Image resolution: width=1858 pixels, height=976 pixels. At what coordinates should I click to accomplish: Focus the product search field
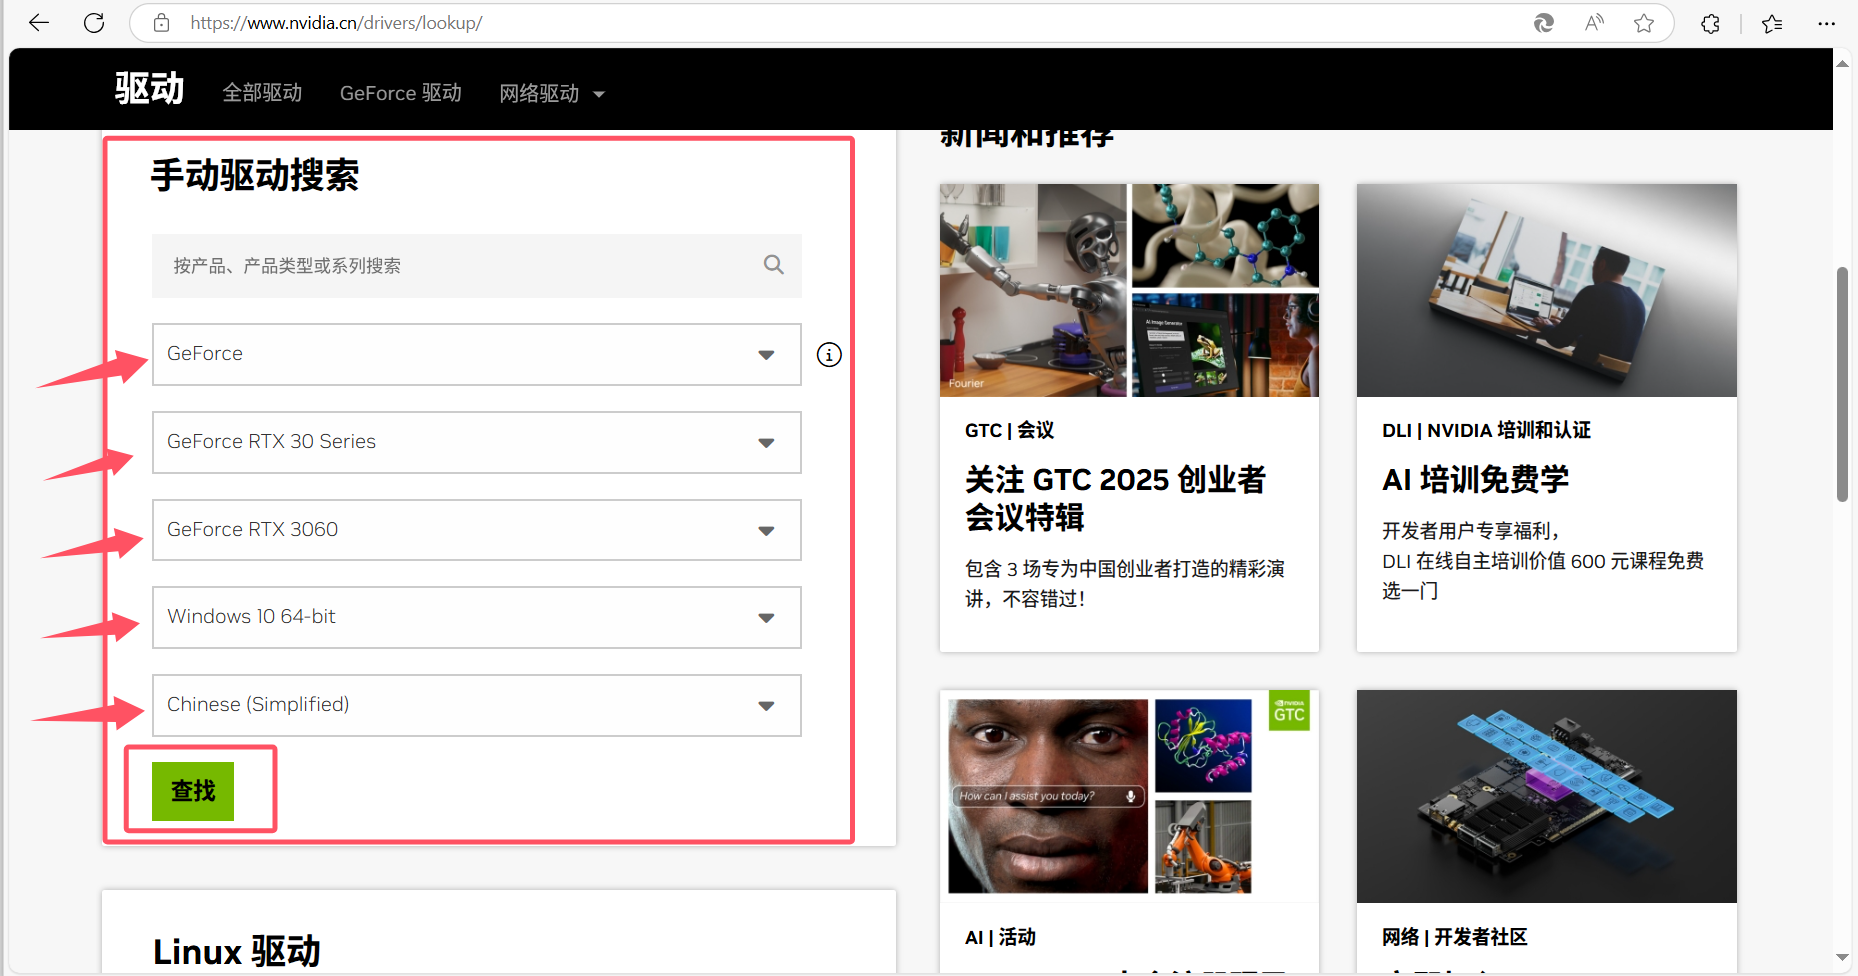(476, 265)
